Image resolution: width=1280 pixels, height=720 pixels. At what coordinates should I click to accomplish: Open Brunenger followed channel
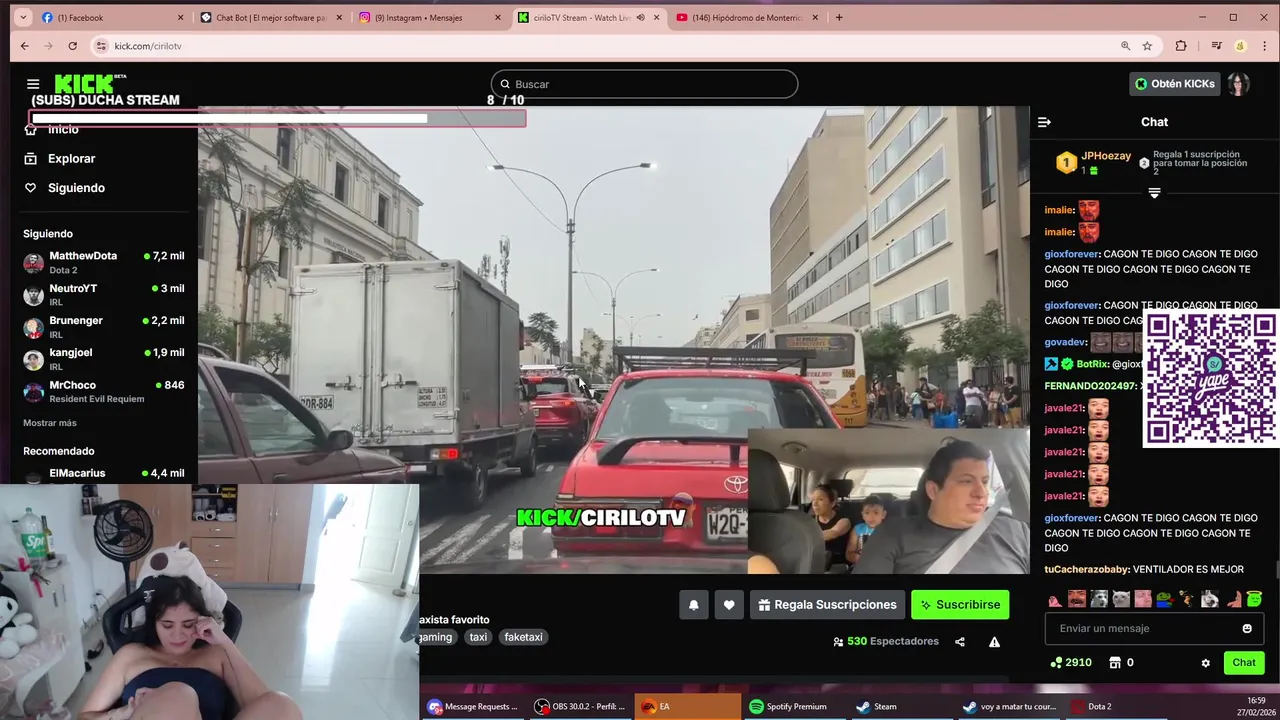pyautogui.click(x=104, y=327)
